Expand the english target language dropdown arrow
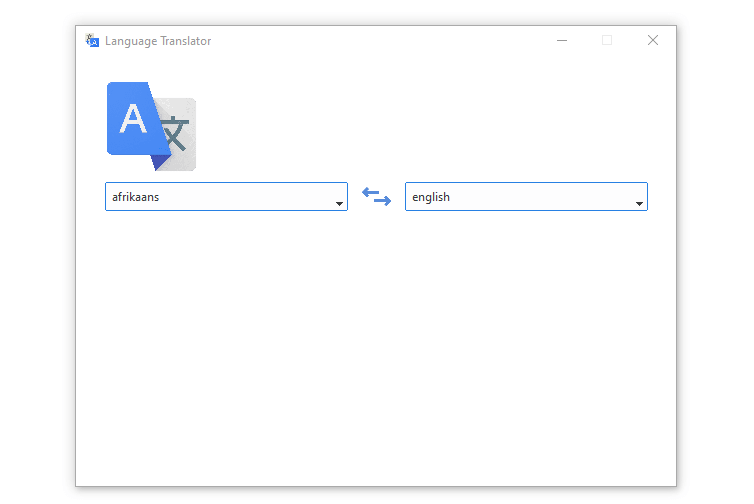Viewport: 754px width, 504px height. [639, 204]
